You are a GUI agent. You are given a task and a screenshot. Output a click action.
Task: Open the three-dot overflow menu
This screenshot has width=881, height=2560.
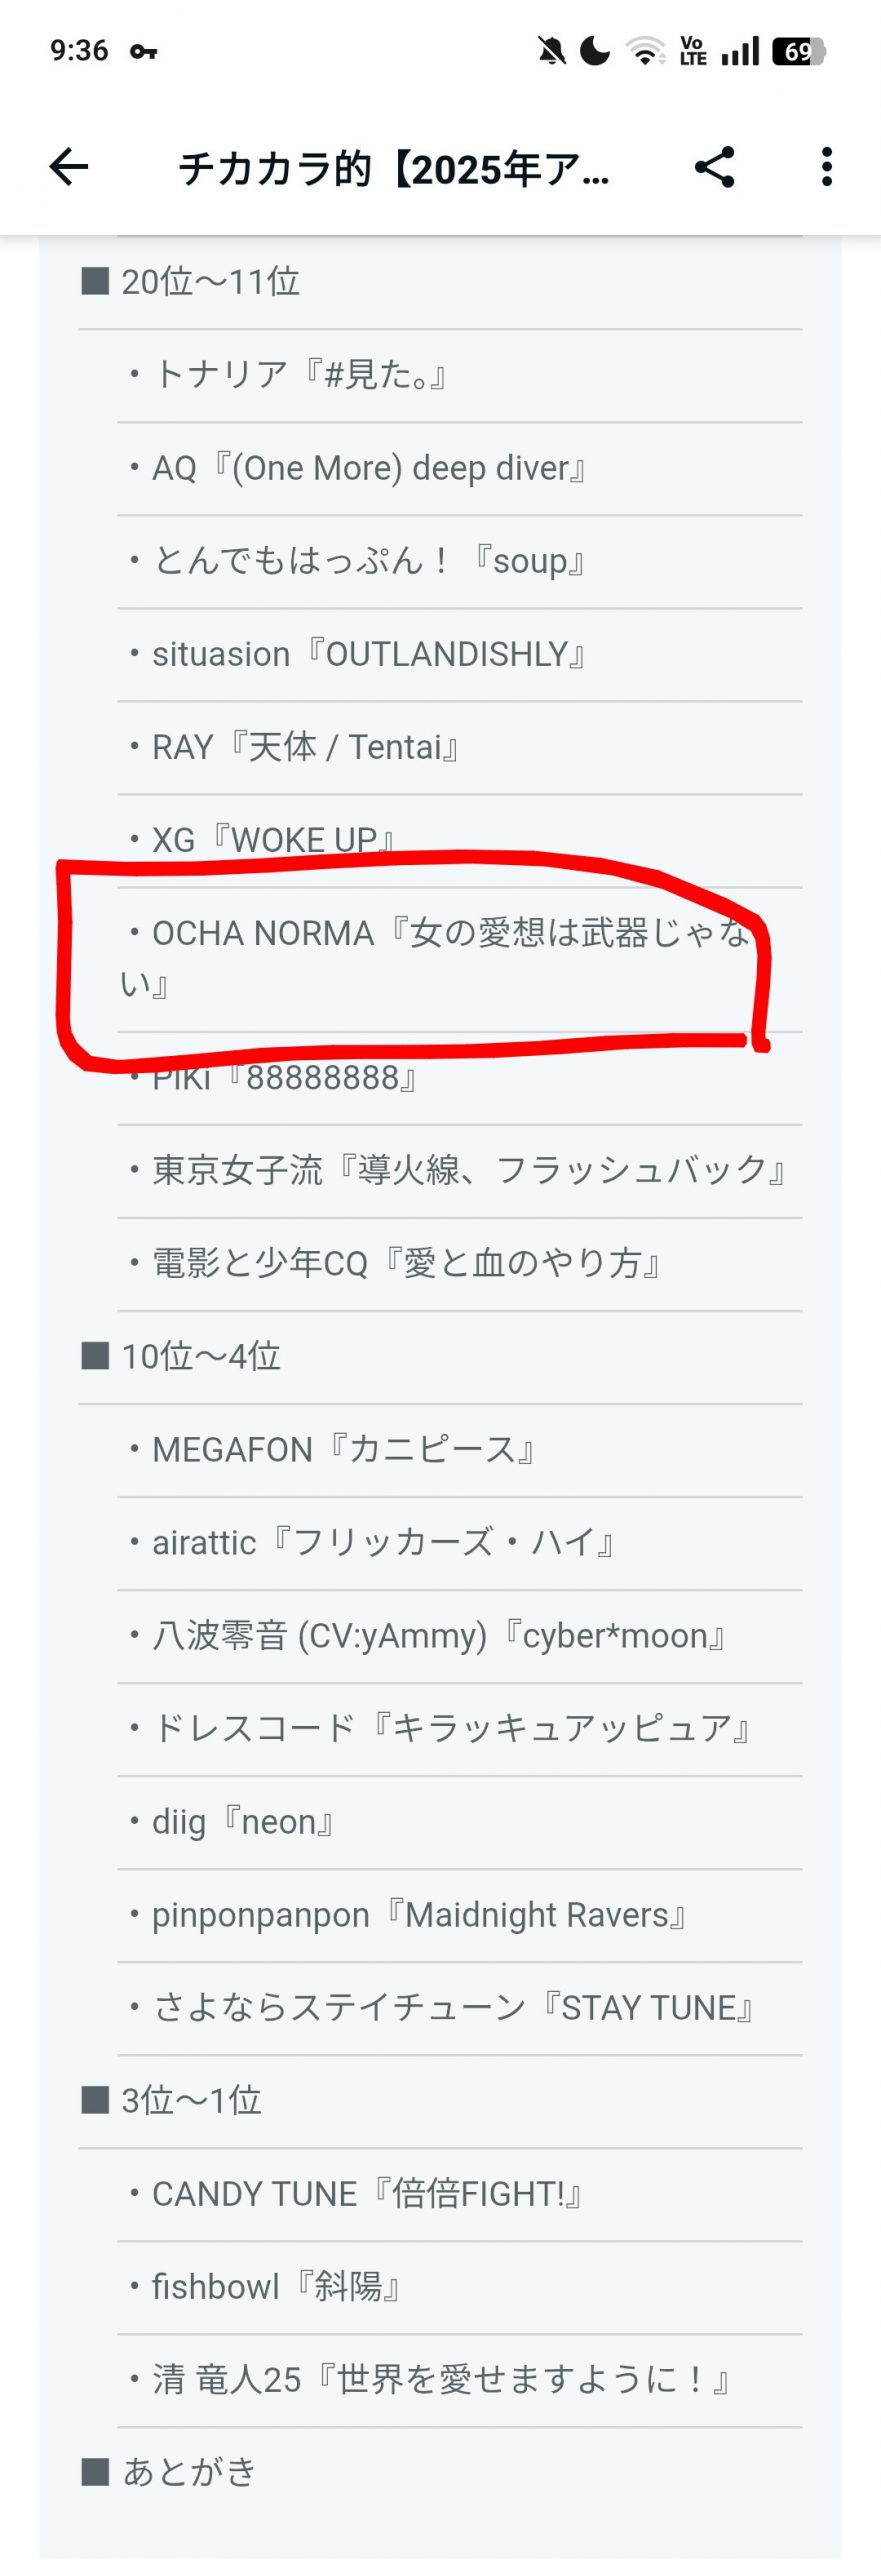(826, 167)
